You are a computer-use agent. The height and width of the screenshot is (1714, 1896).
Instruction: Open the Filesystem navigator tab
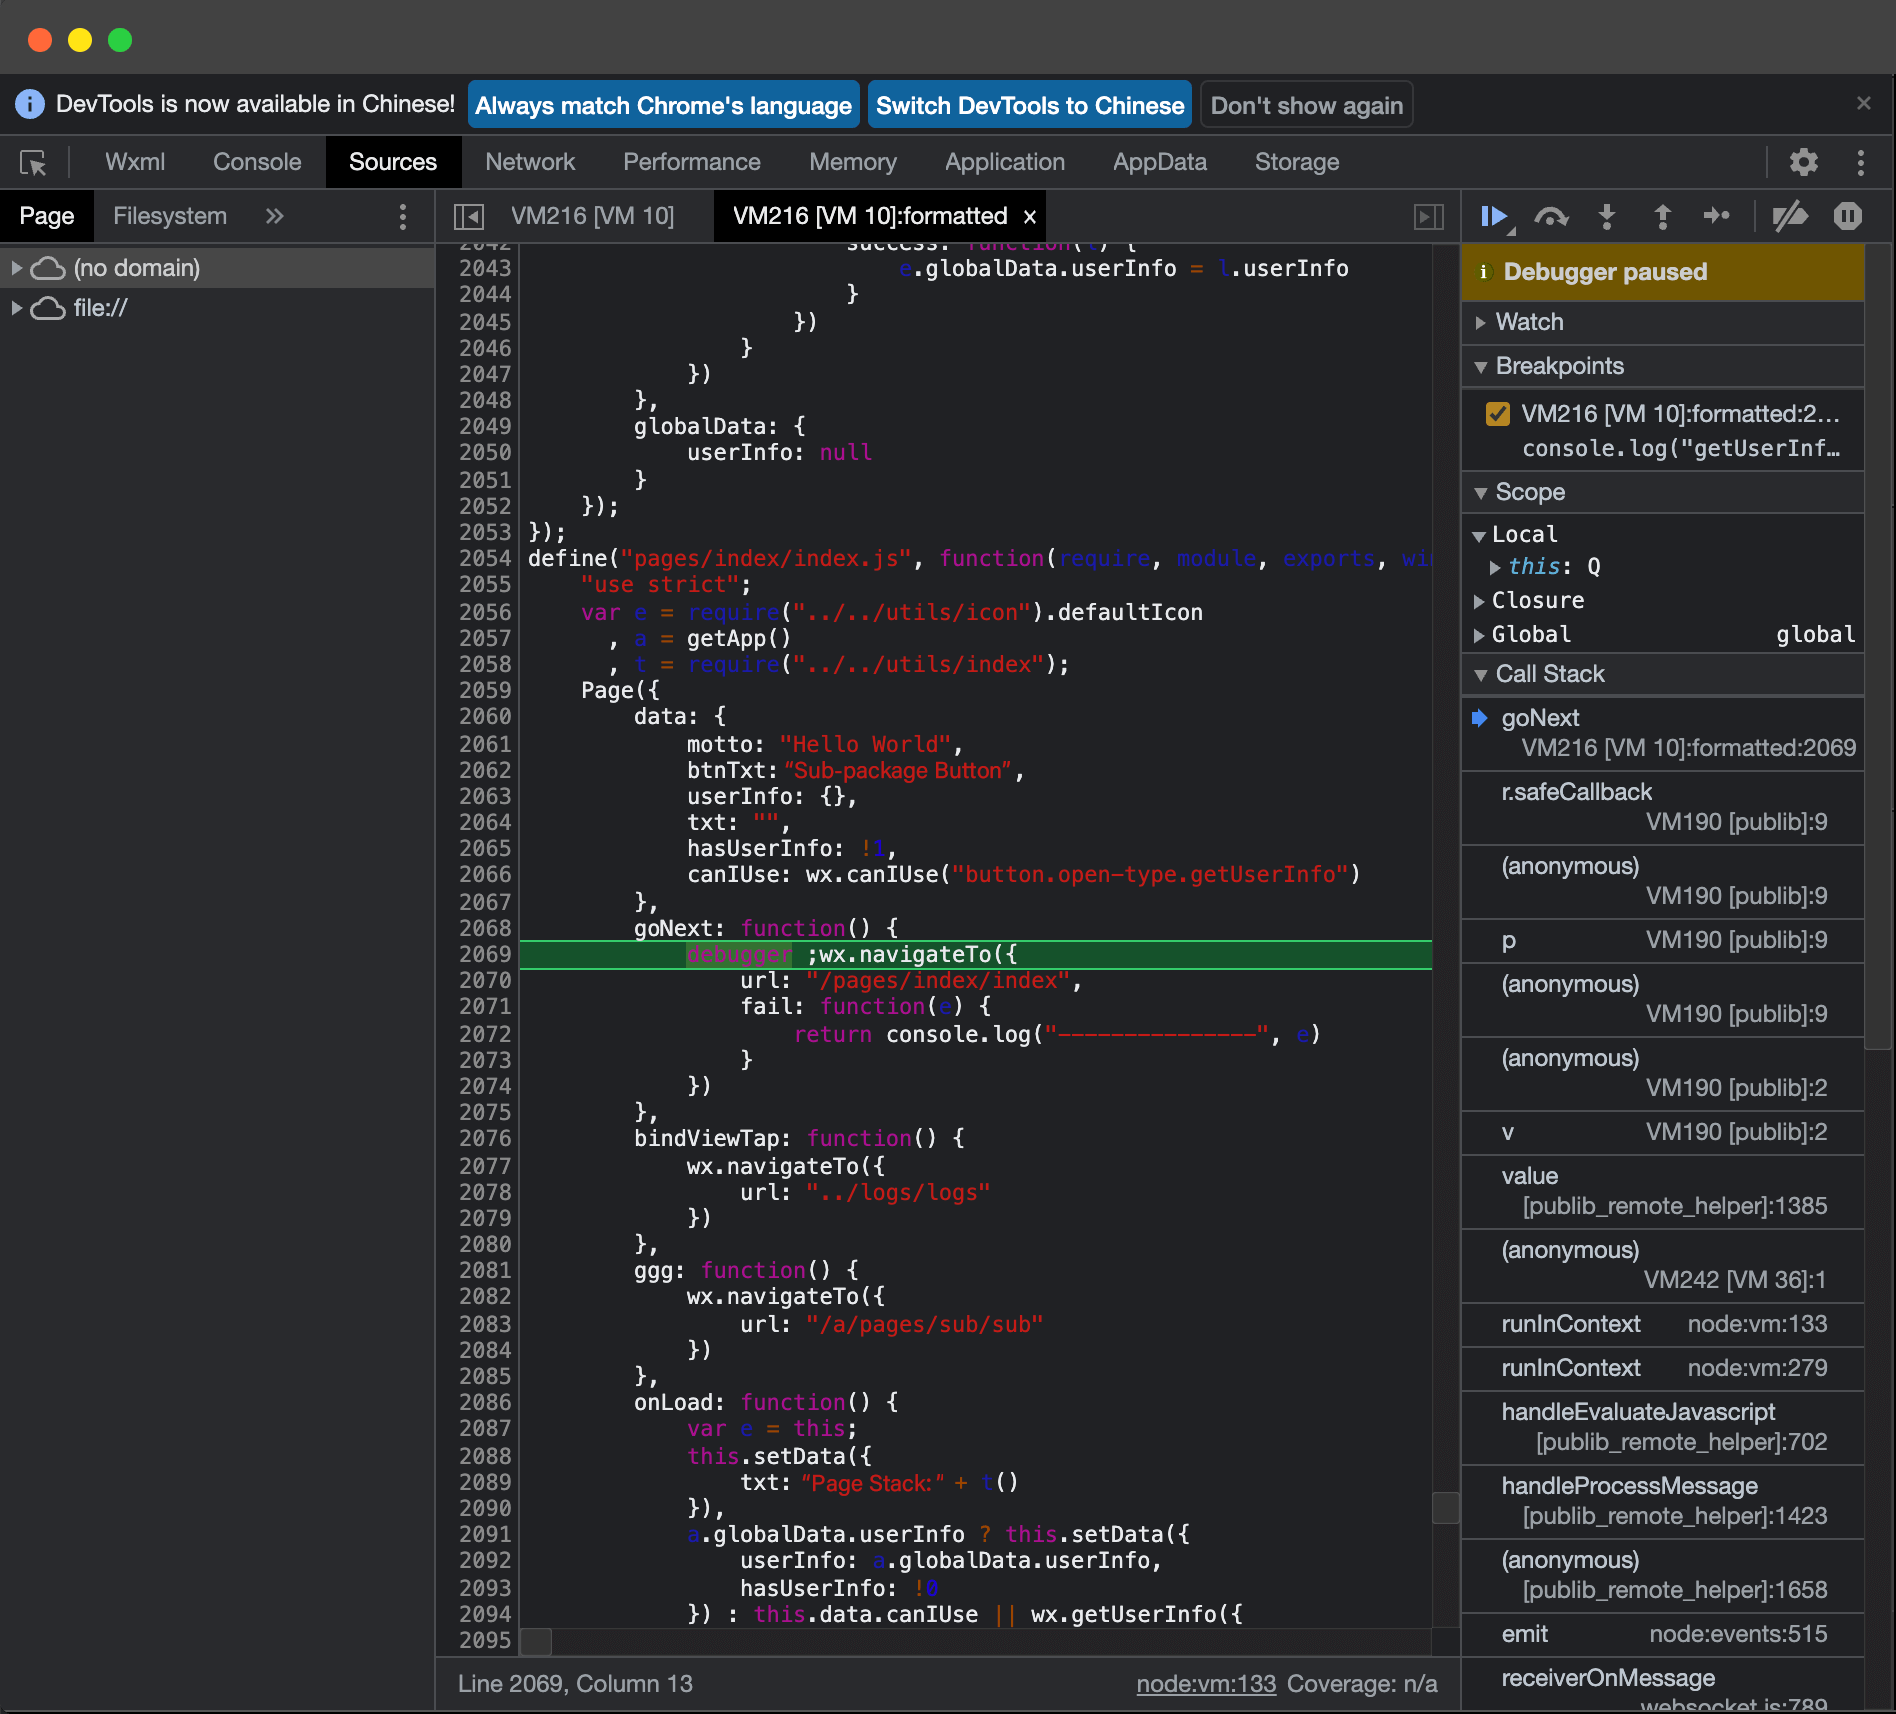170,216
